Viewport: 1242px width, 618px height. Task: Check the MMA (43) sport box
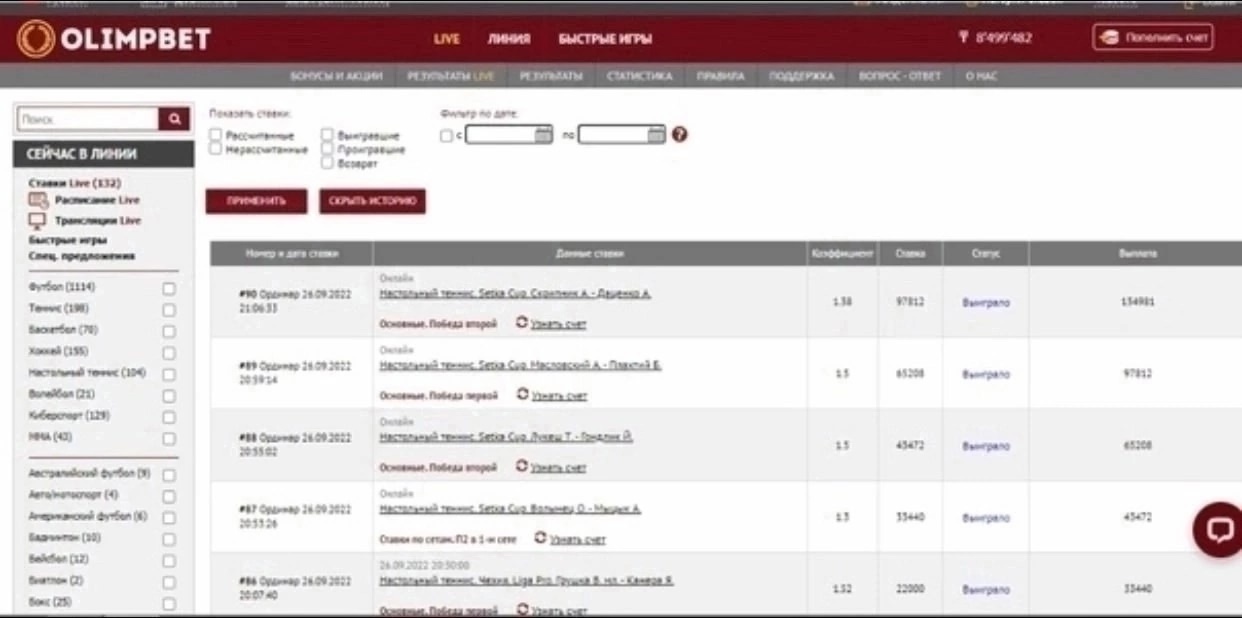click(169, 438)
